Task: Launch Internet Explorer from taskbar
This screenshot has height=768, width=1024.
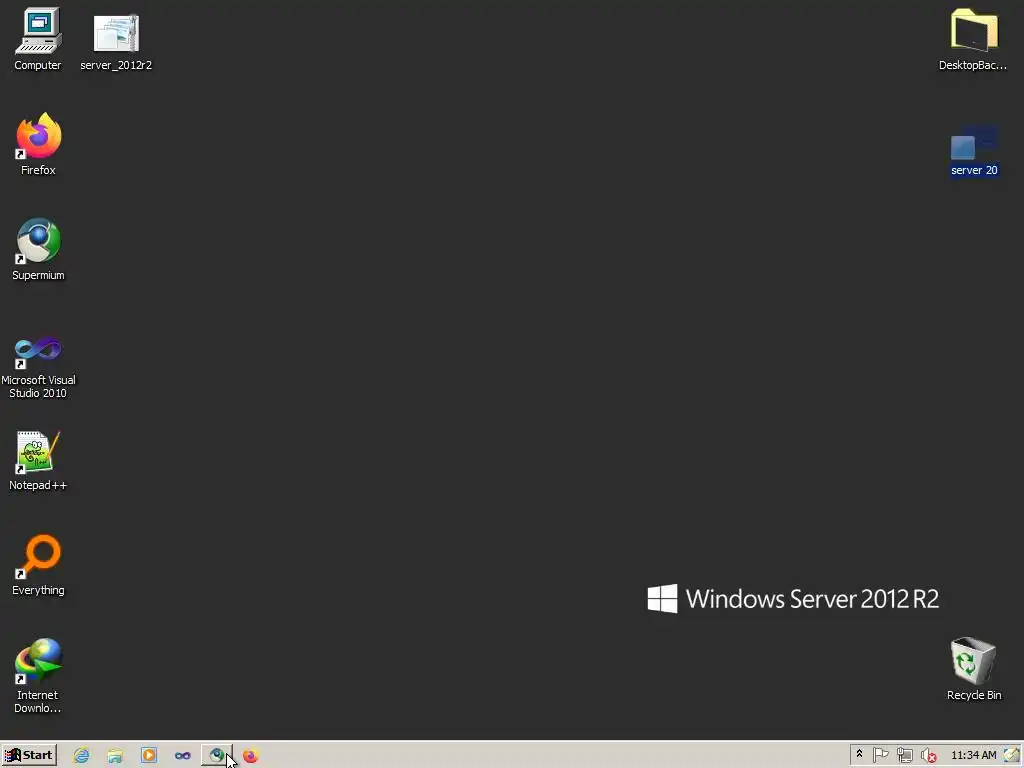Action: pyautogui.click(x=82, y=756)
